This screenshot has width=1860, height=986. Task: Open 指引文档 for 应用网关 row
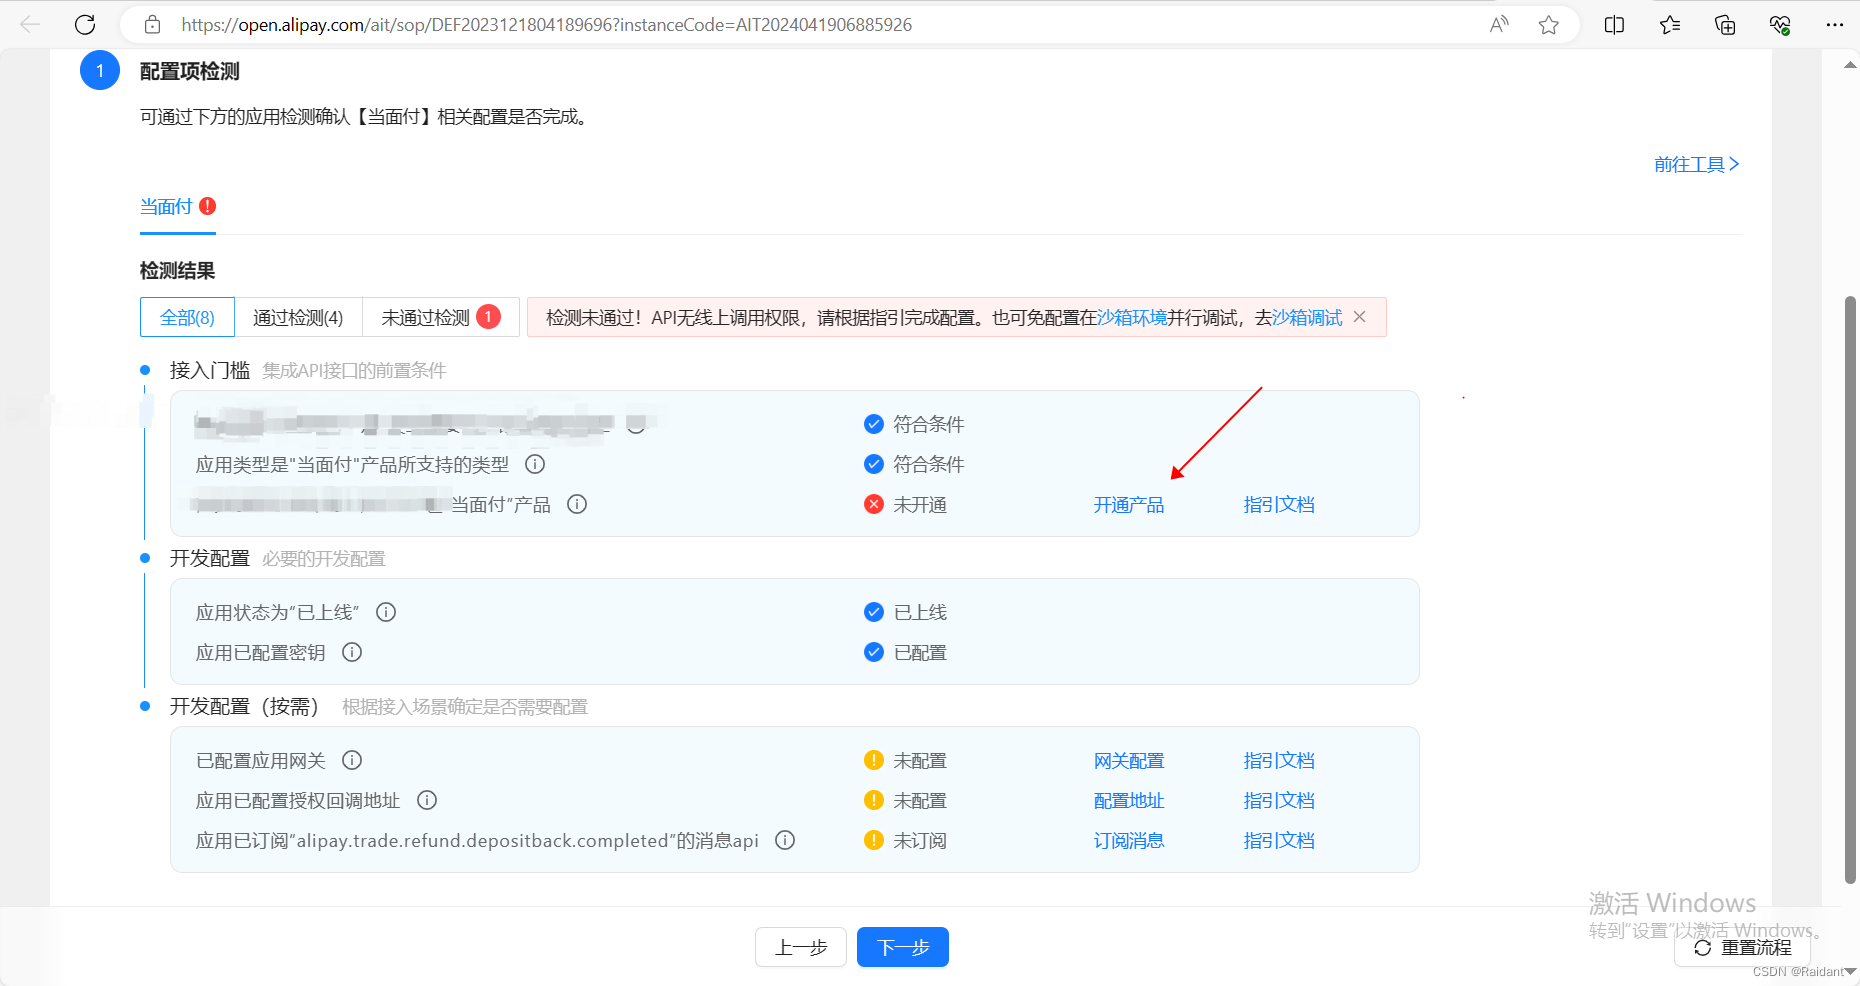[x=1279, y=761]
